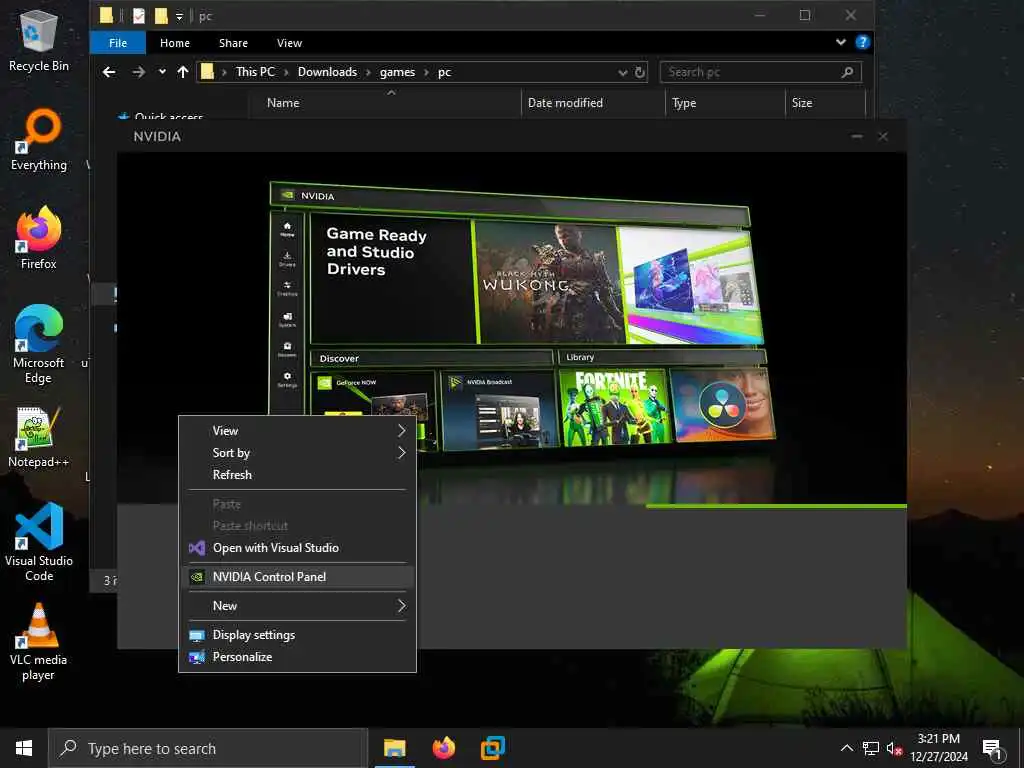Open Display settings from context menu

tap(298, 635)
